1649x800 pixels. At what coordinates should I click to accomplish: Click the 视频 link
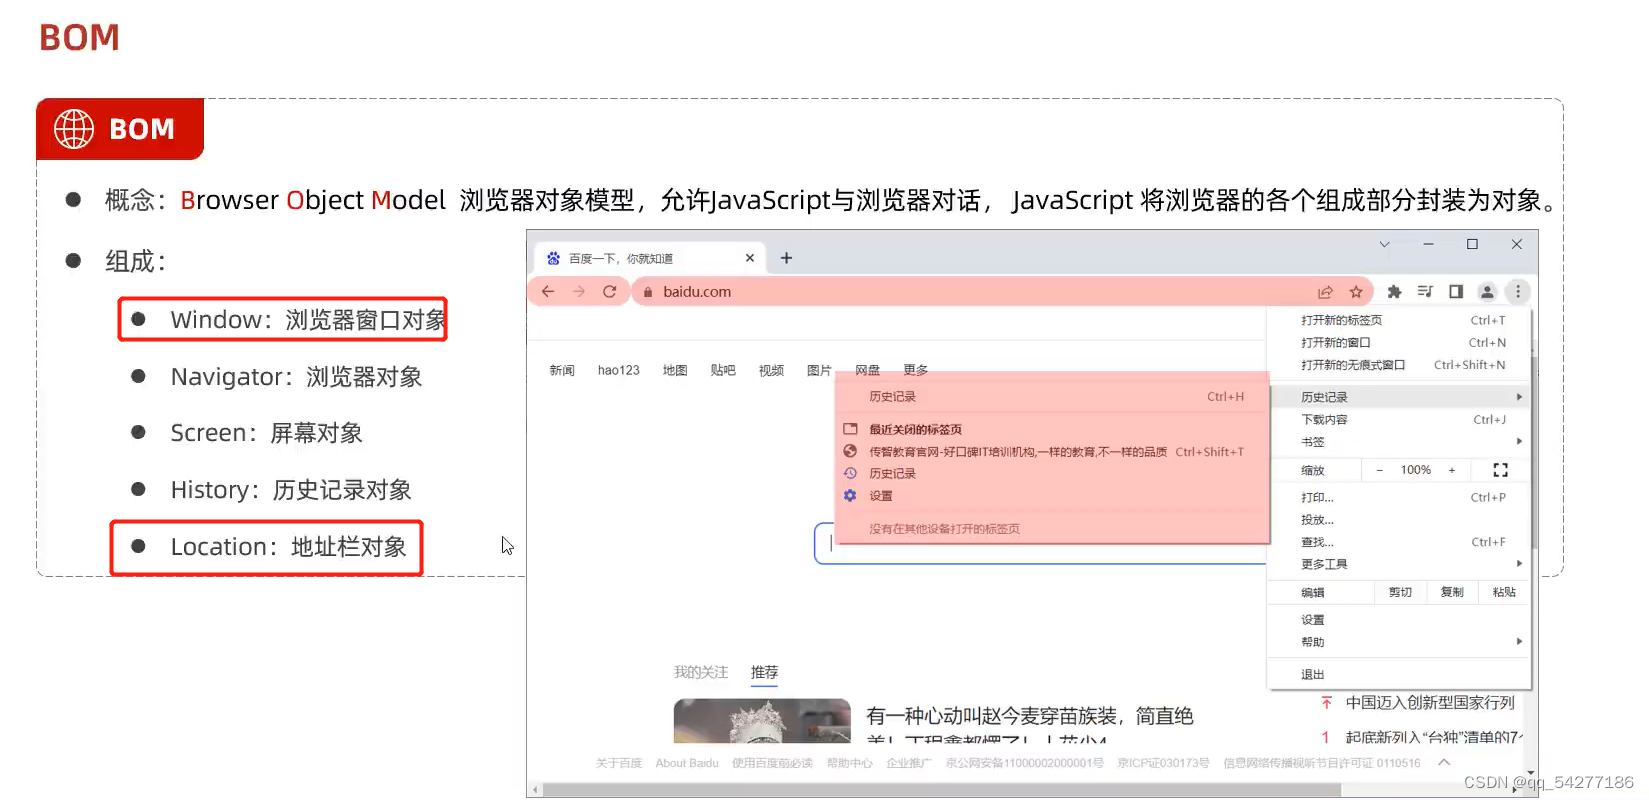tap(771, 370)
